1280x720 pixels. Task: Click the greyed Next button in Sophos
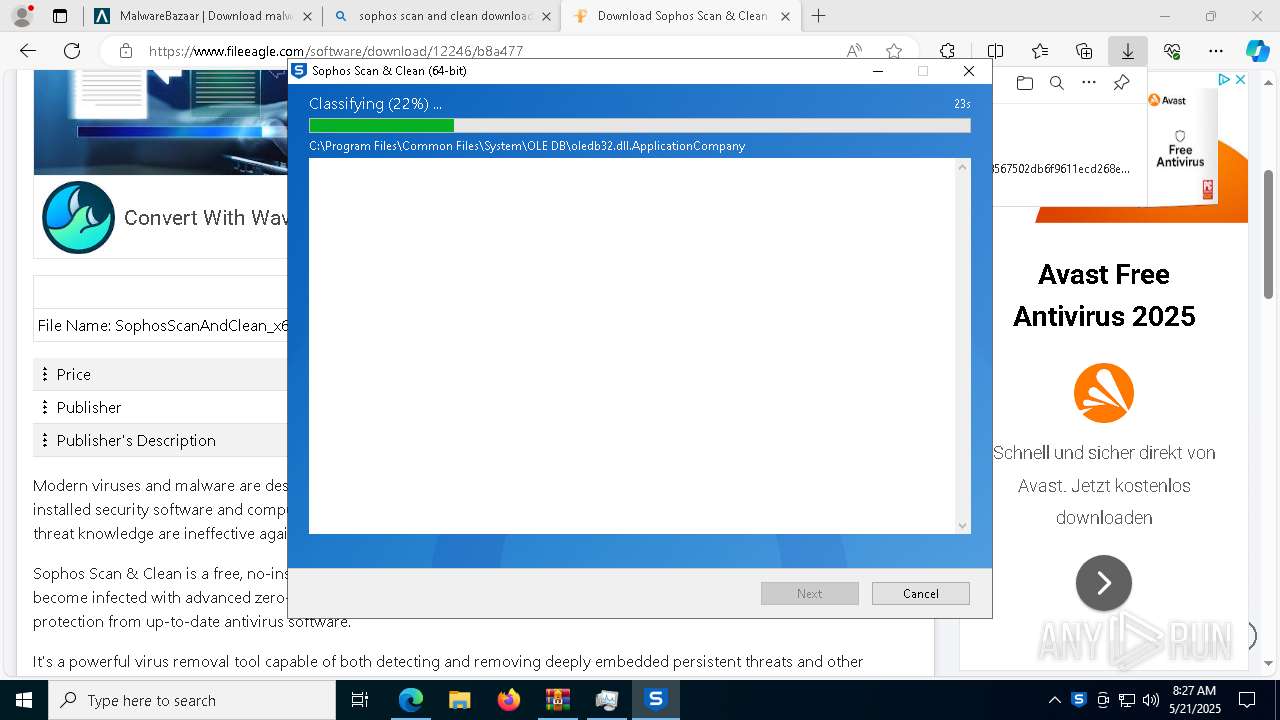point(810,593)
